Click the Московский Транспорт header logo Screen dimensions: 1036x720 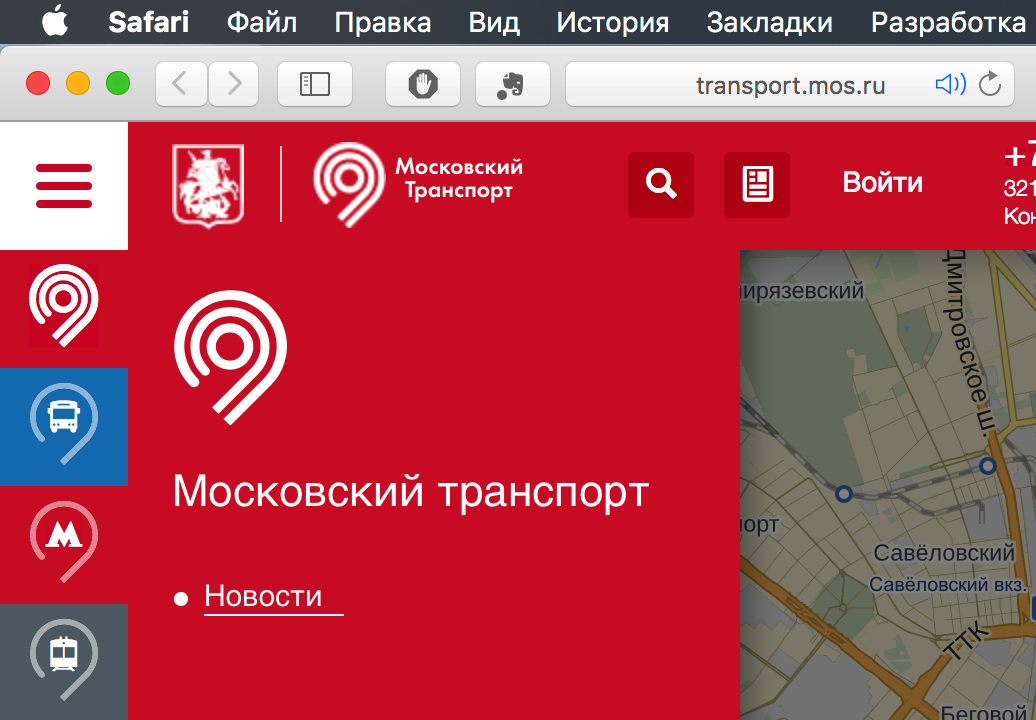[418, 184]
